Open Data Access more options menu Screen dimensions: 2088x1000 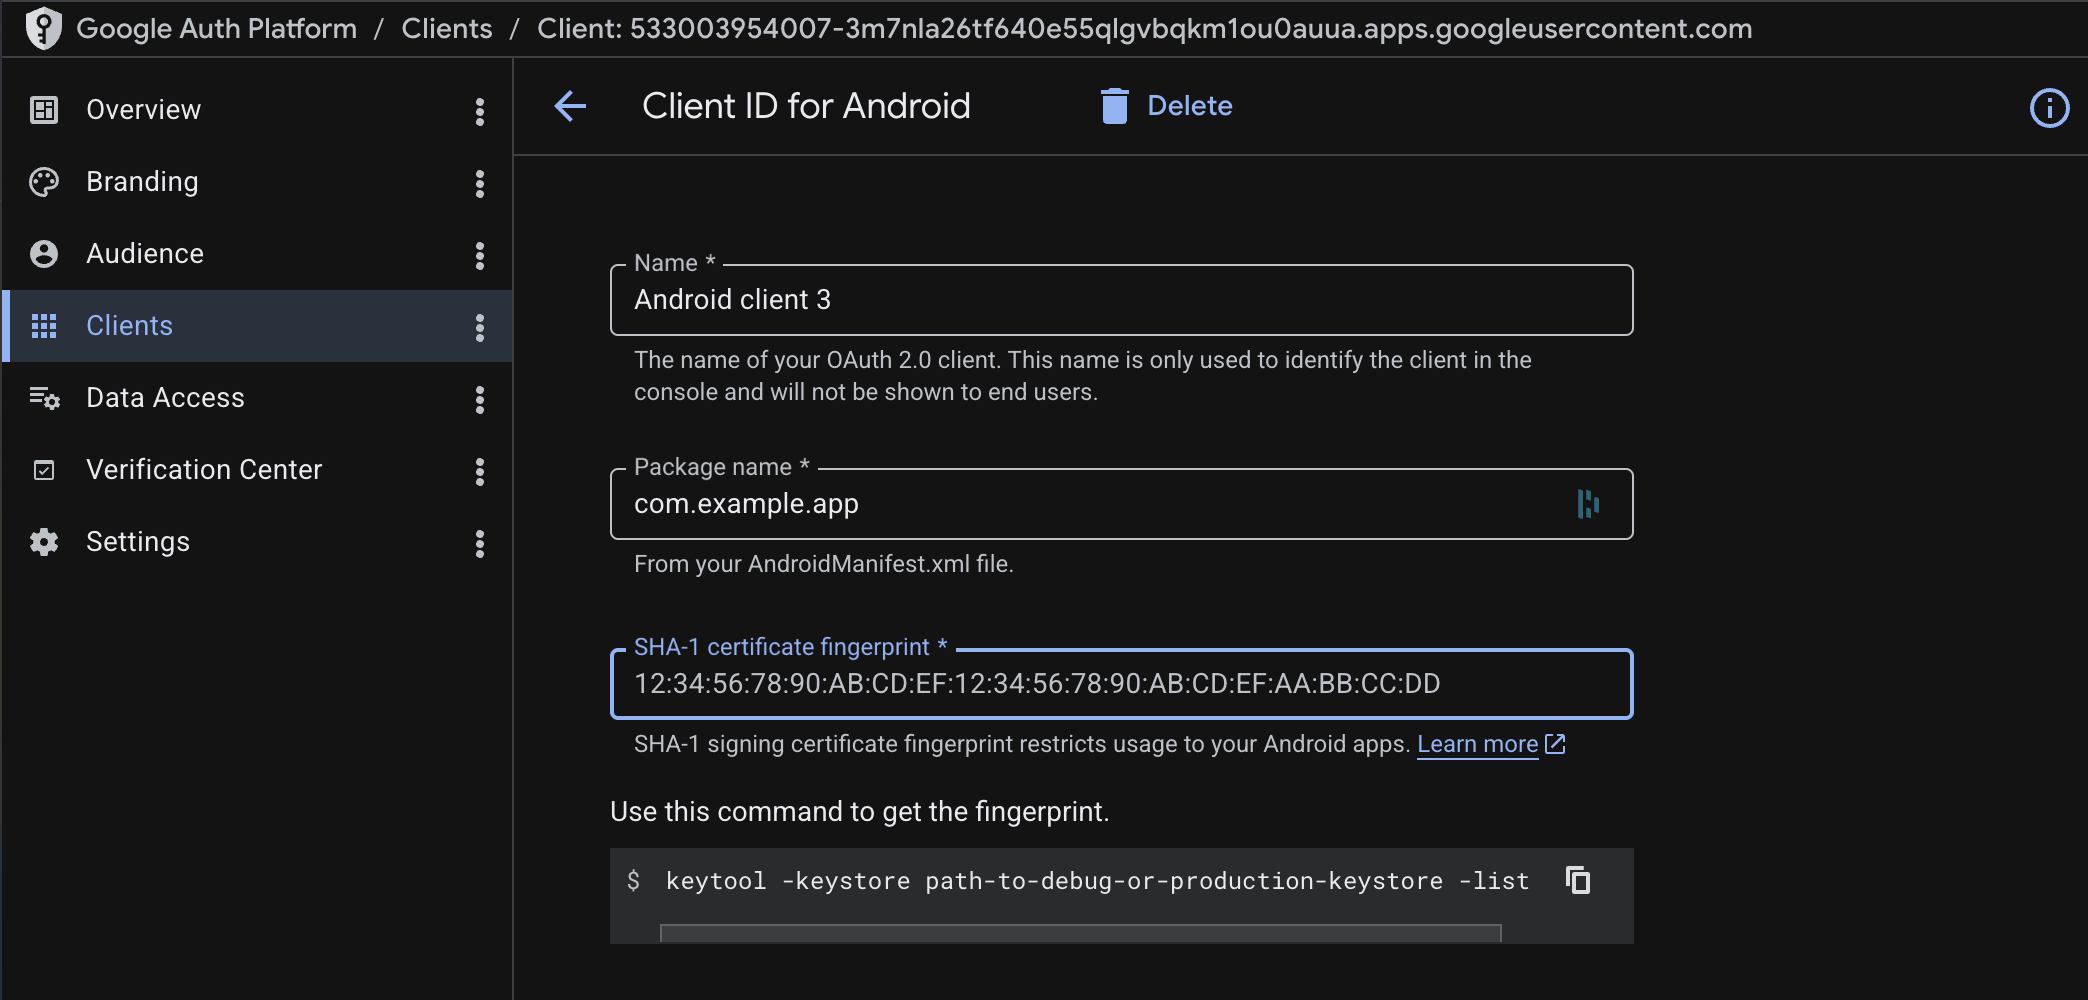[480, 399]
